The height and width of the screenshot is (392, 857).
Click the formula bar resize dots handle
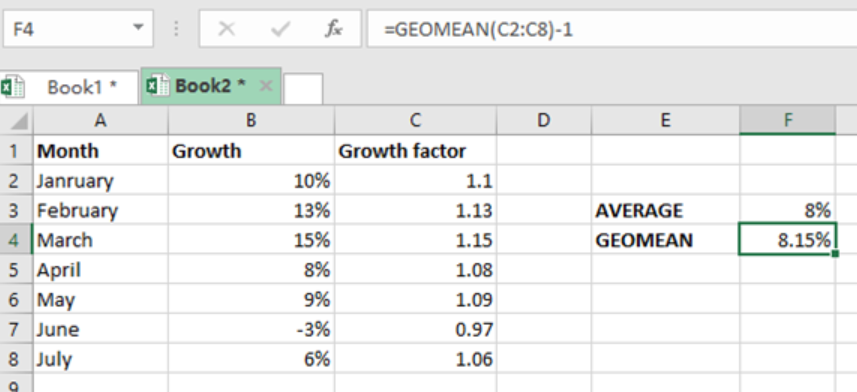click(x=176, y=28)
